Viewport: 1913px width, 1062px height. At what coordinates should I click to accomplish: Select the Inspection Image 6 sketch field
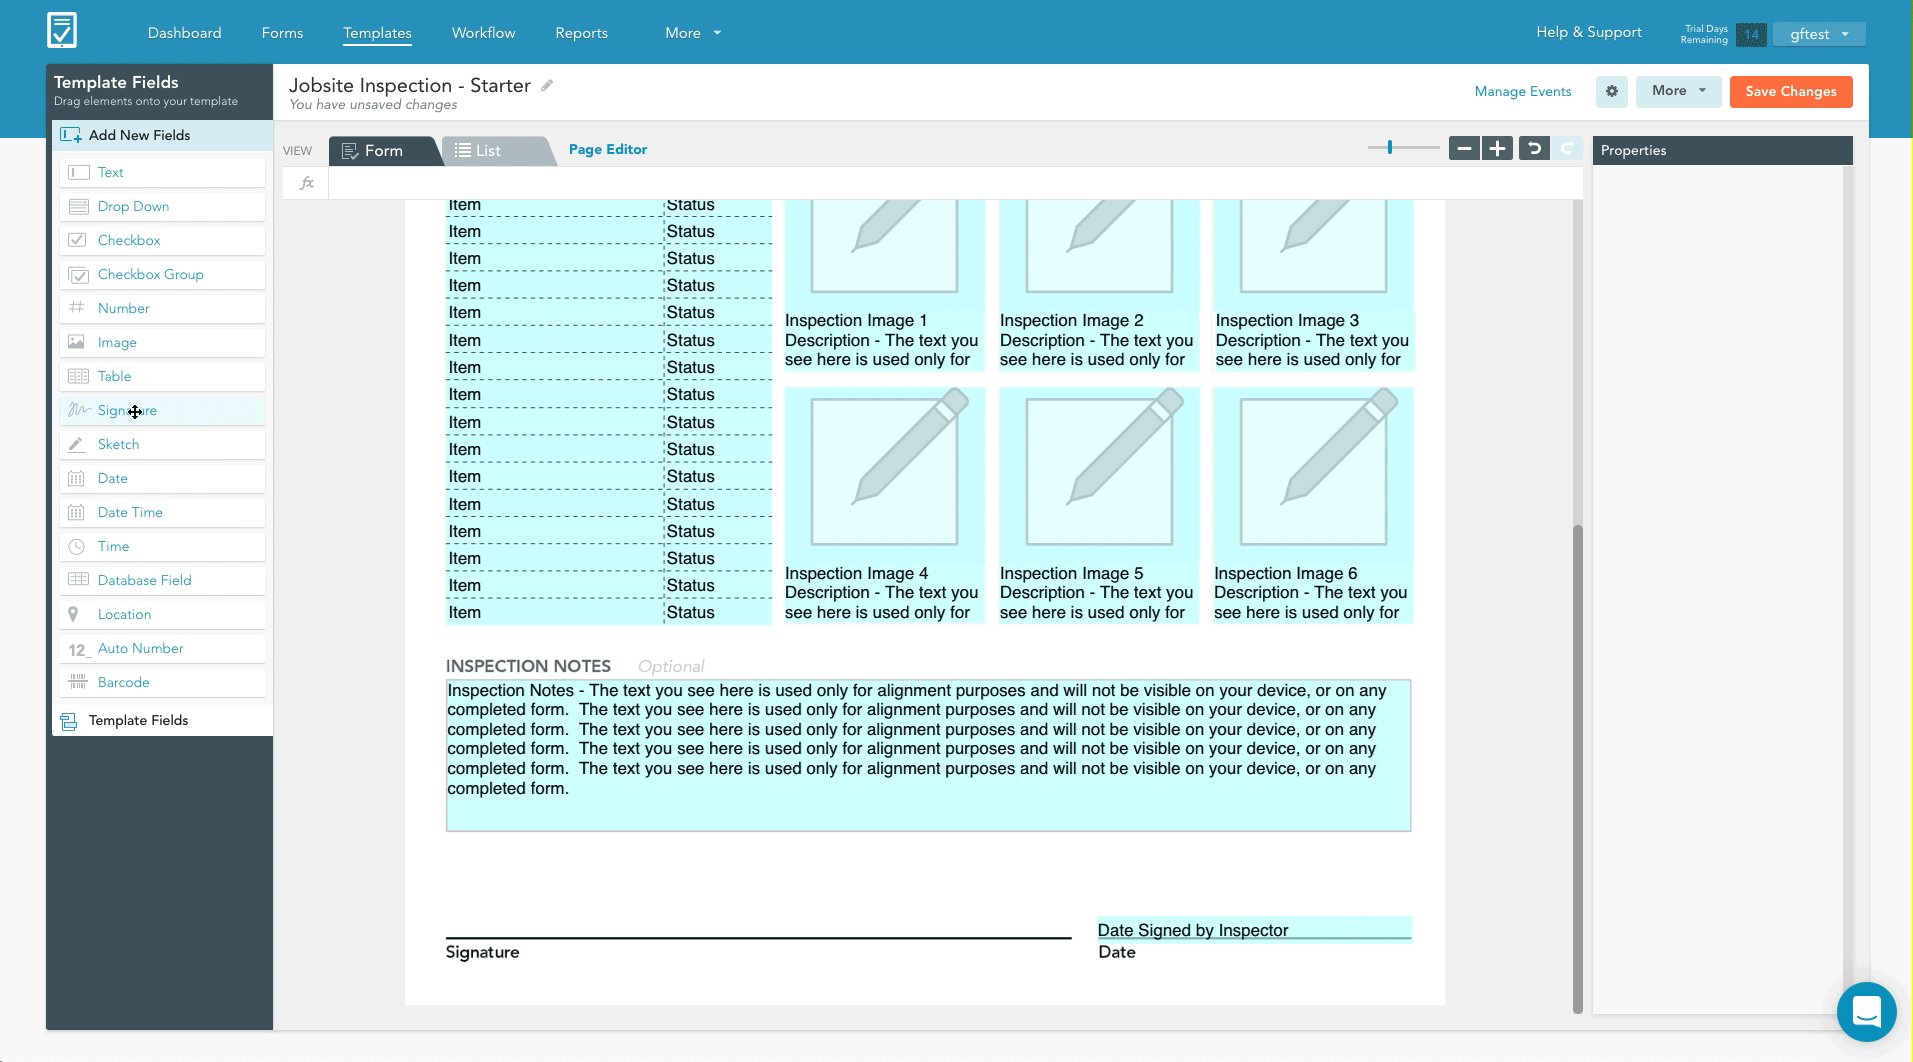1313,474
